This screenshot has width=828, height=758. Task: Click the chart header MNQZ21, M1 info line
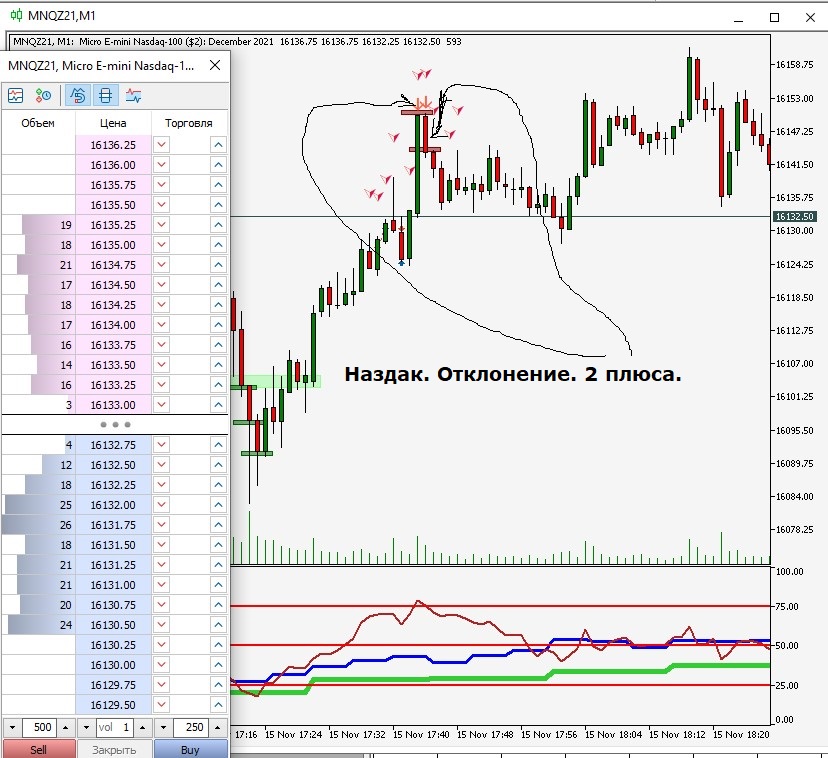click(237, 41)
